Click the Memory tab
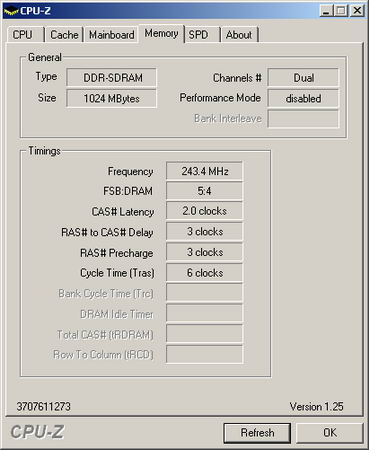This screenshot has height=450, width=369. (161, 33)
